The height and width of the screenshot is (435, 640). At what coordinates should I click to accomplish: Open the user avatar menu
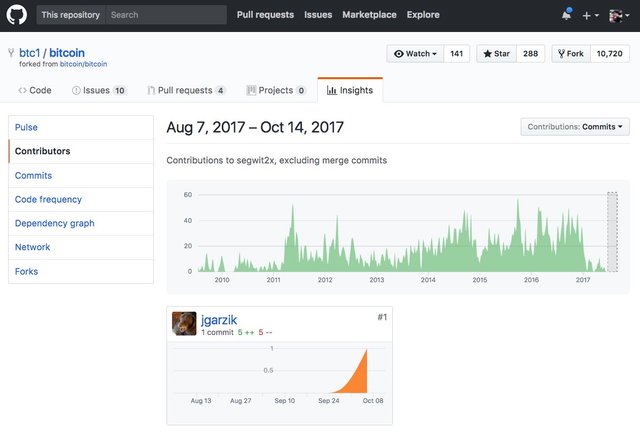618,16
